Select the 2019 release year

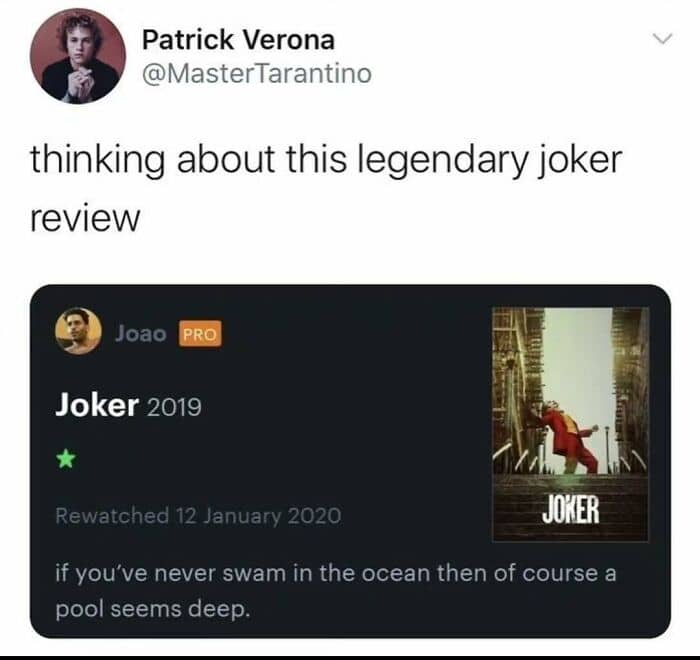pos(174,407)
